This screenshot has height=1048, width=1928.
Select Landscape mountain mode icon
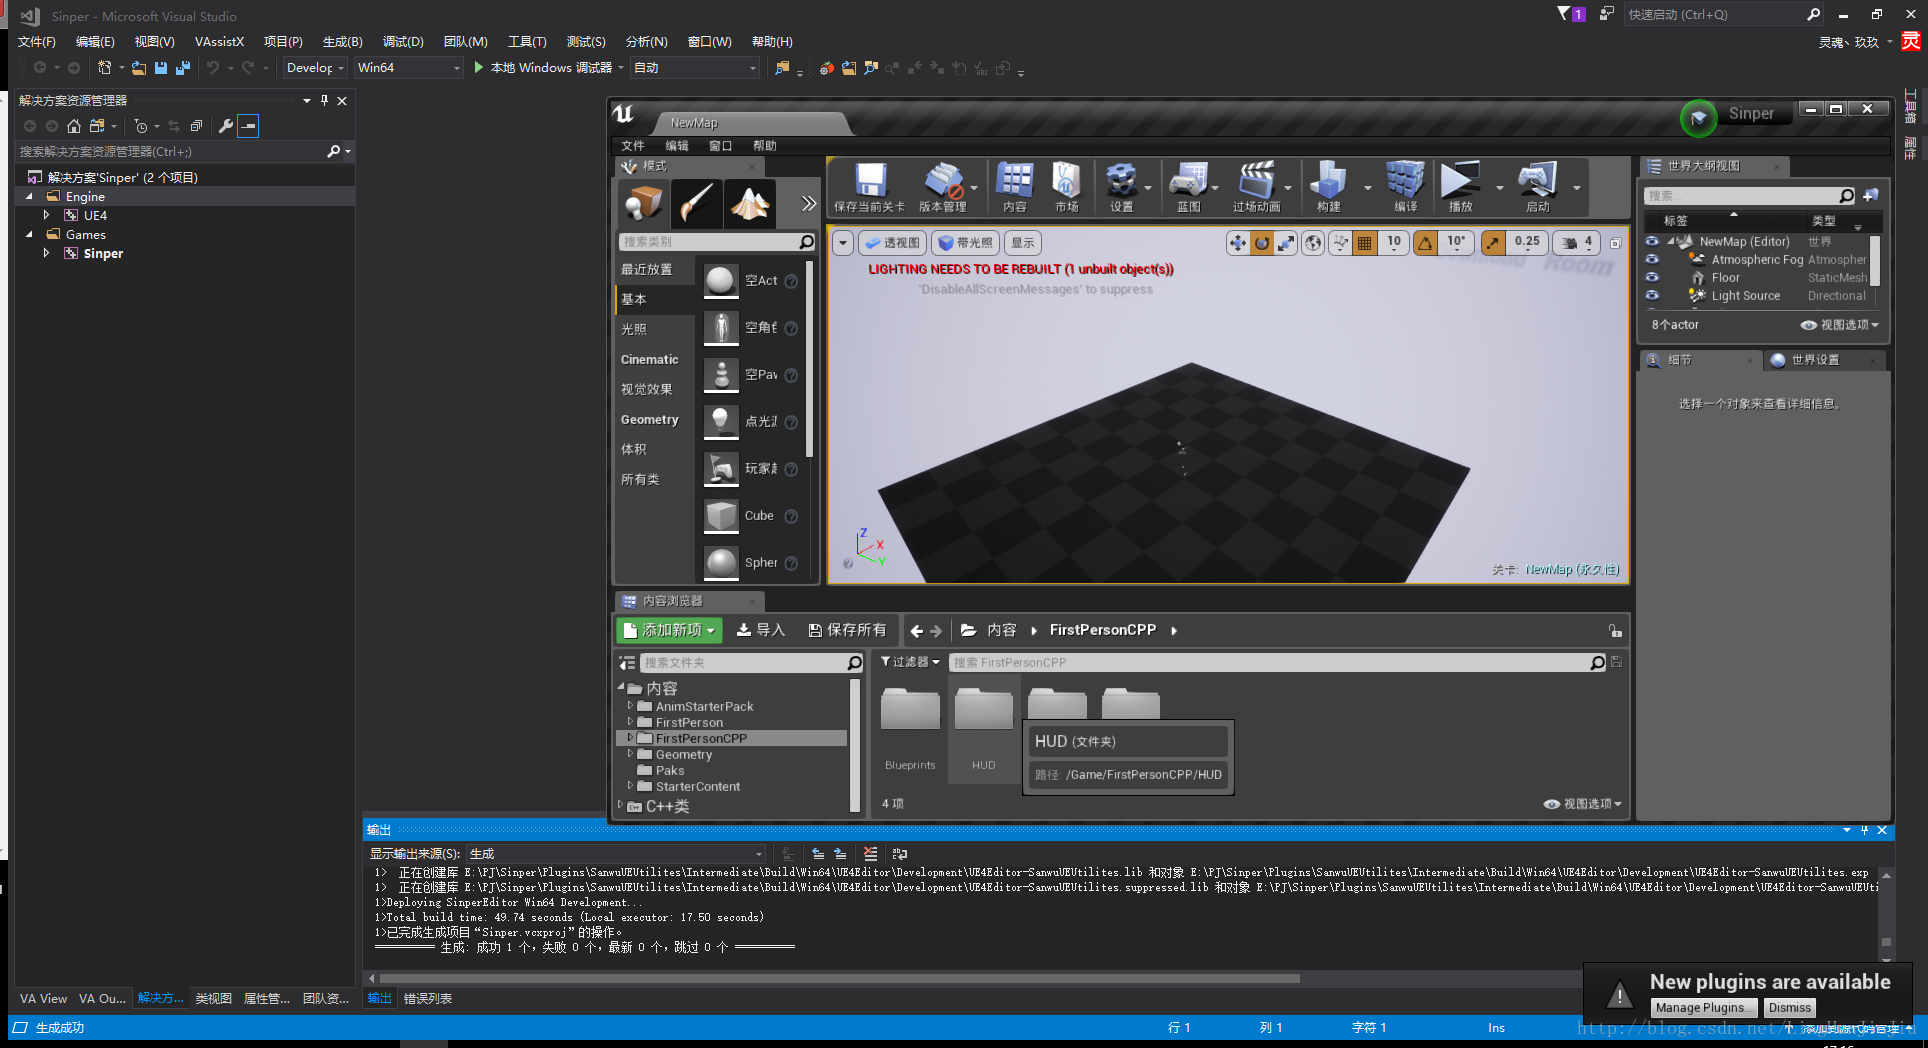click(749, 204)
